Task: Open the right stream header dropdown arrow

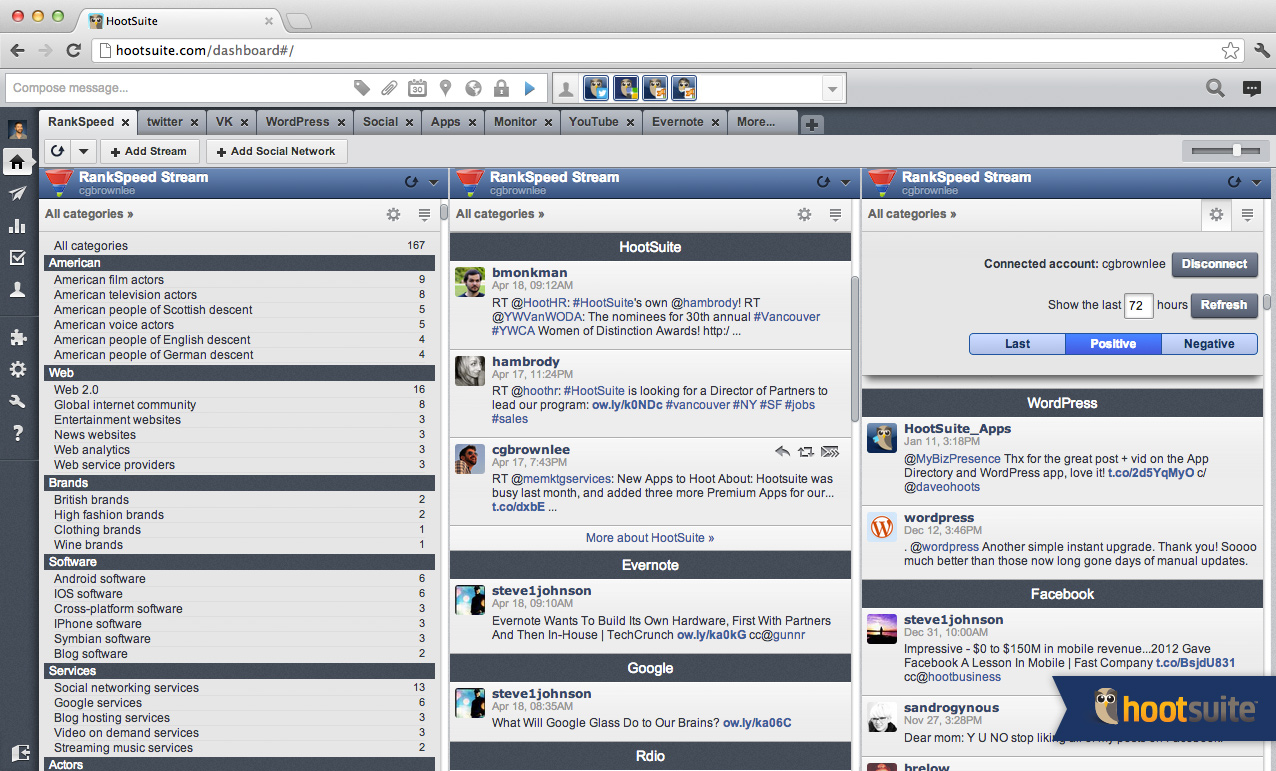Action: coord(1256,183)
